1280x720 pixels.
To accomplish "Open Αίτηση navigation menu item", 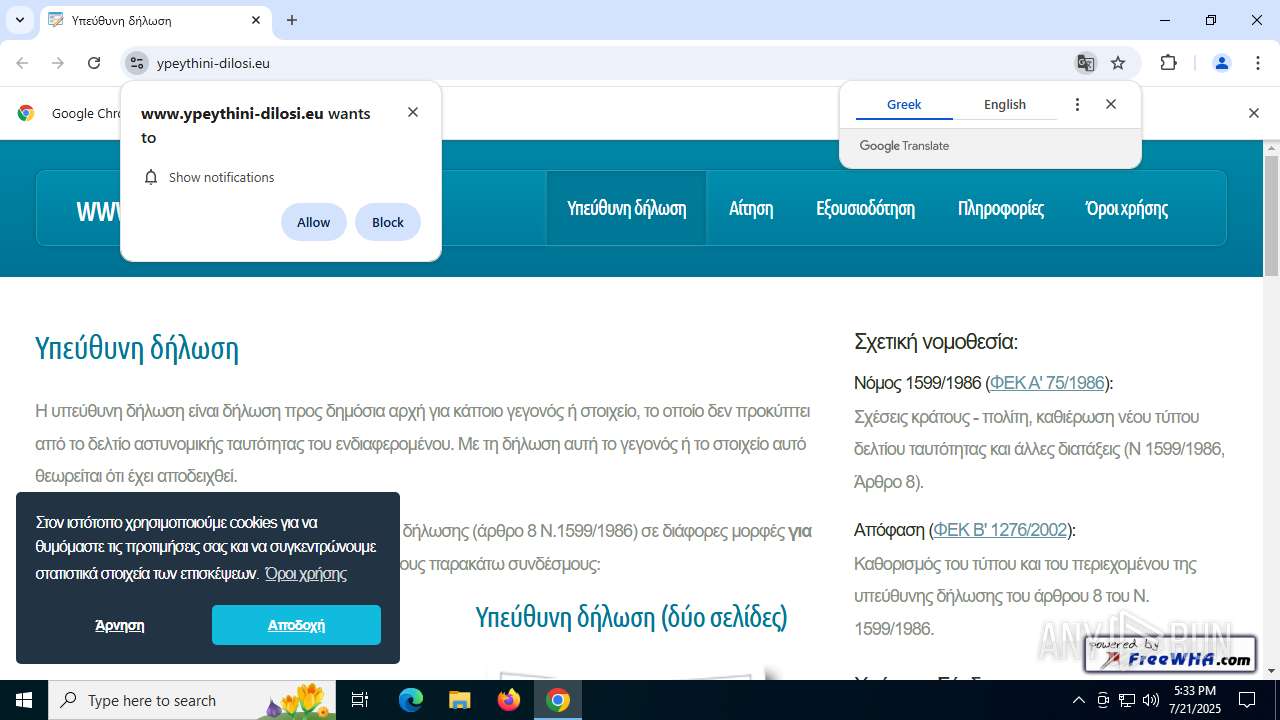I will 751,208.
